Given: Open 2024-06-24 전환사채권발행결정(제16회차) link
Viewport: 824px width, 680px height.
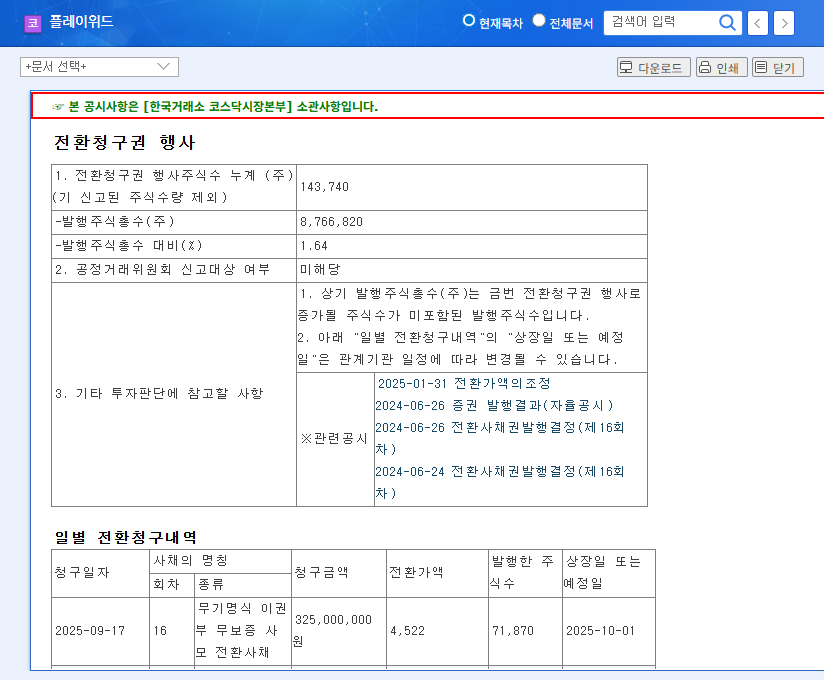Looking at the screenshot, I should tap(499, 482).
